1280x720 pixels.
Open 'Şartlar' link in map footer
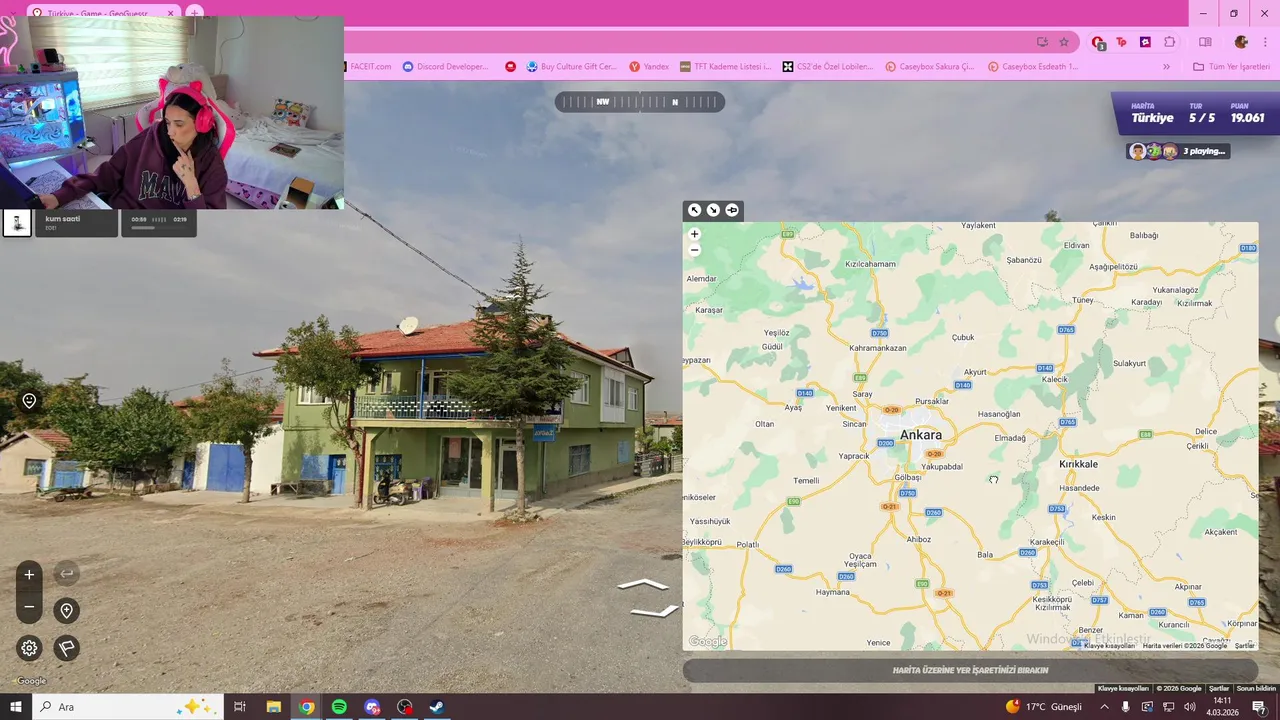1244,646
